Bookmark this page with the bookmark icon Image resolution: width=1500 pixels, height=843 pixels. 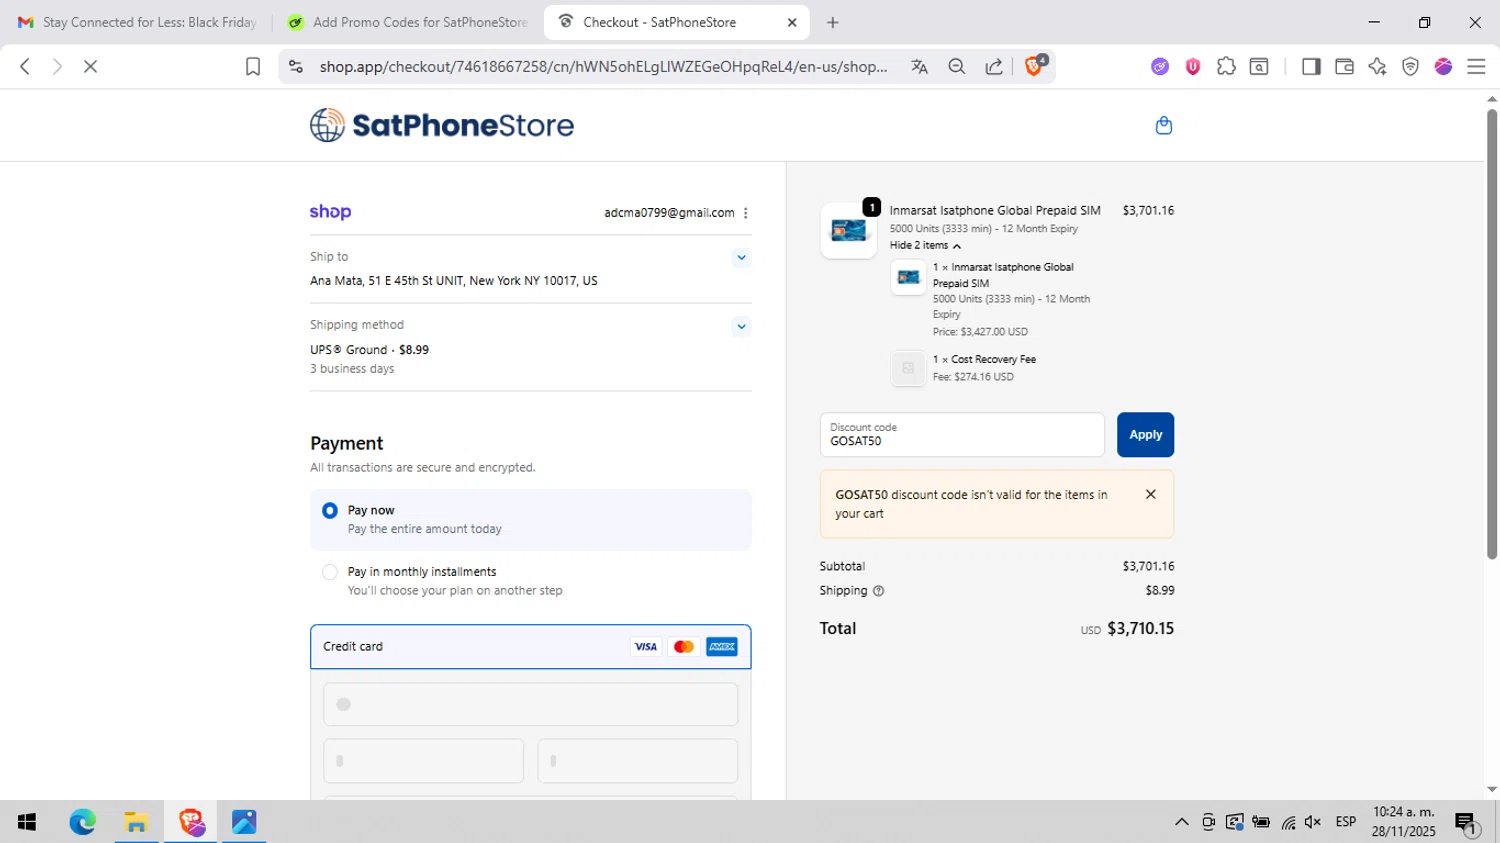point(253,66)
